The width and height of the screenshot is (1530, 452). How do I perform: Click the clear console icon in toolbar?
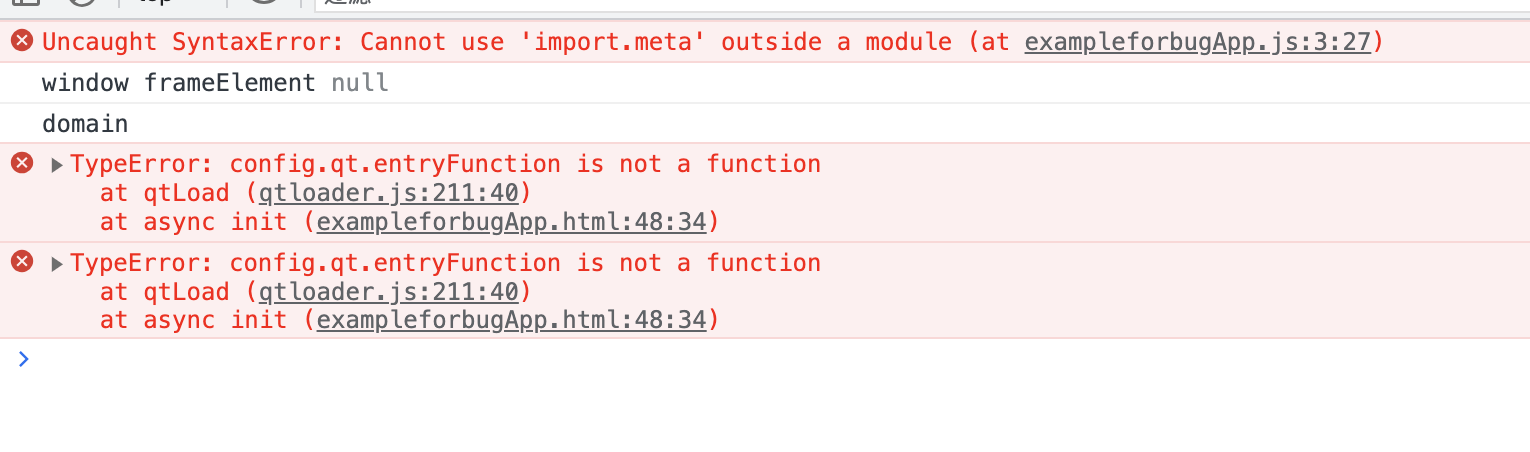point(83,4)
